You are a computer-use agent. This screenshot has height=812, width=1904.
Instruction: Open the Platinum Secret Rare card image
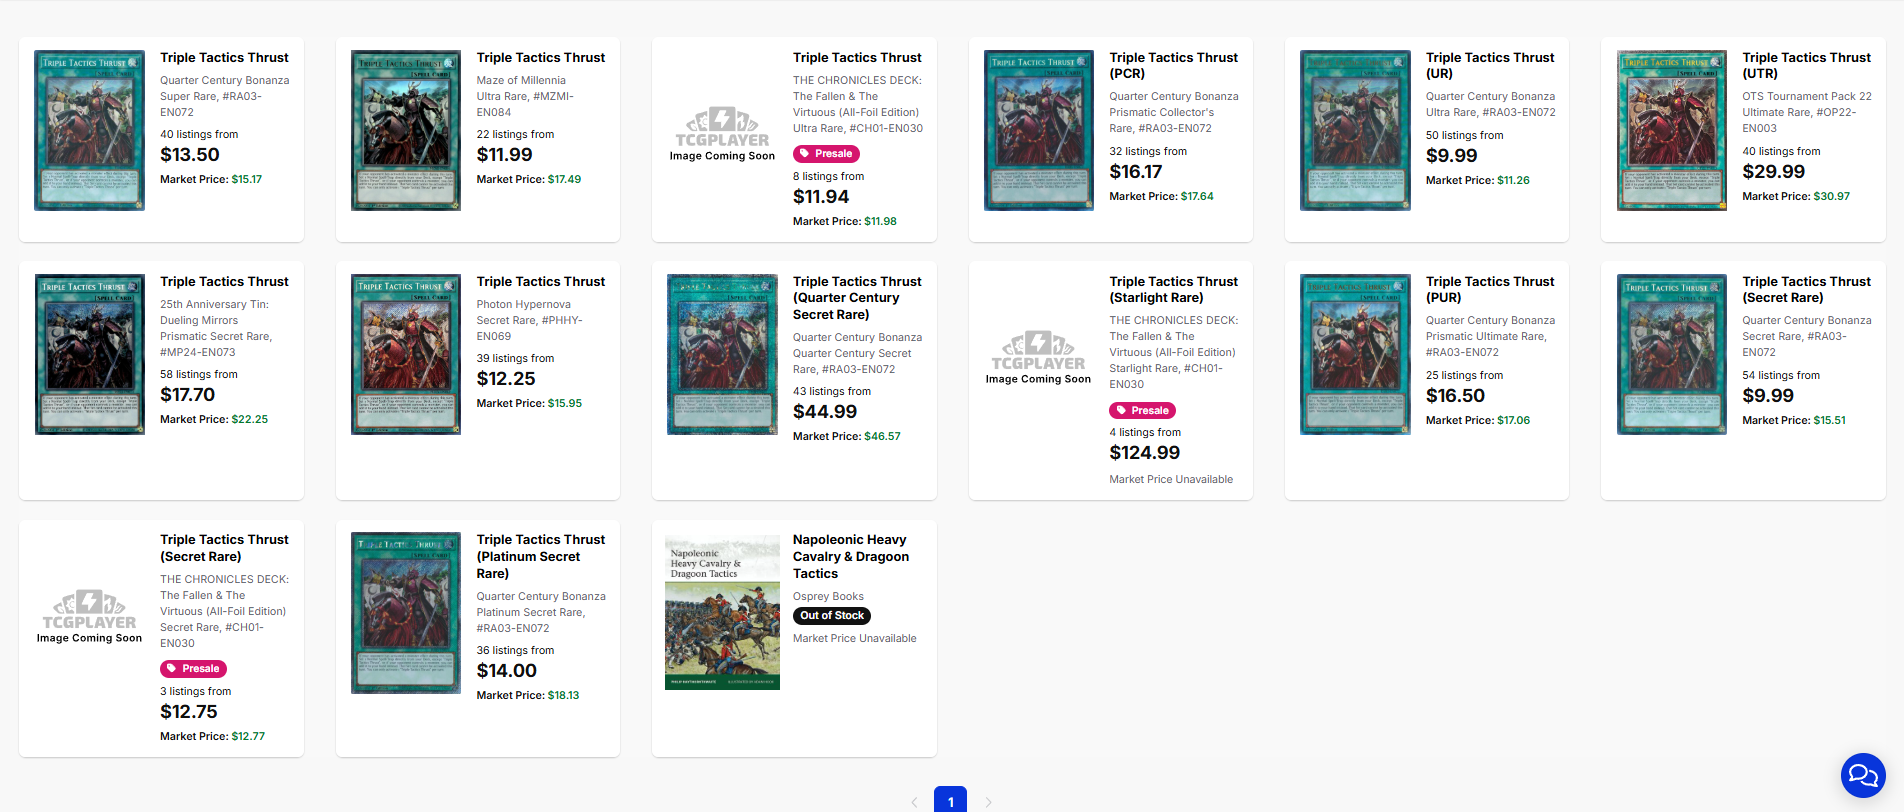coord(406,613)
